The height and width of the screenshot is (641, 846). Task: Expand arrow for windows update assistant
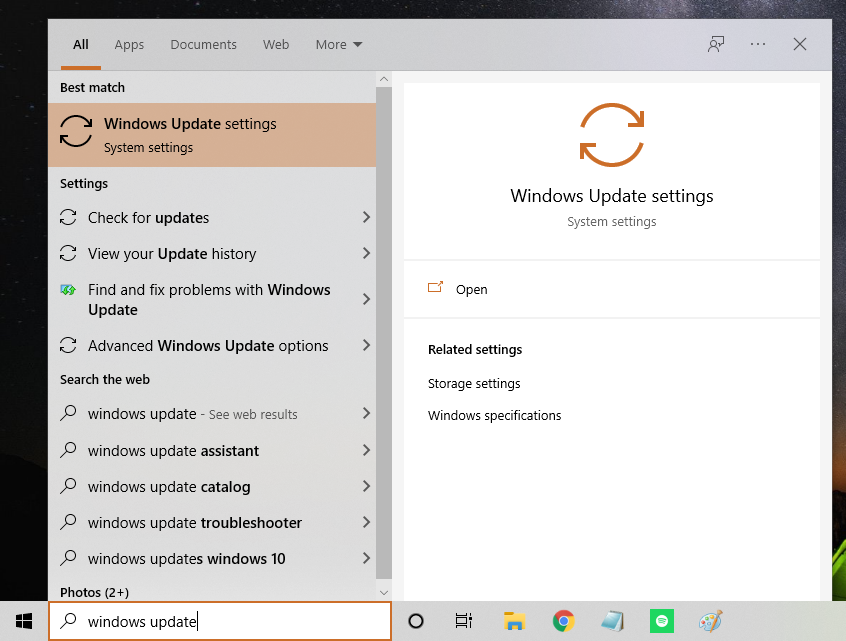pyautogui.click(x=366, y=450)
